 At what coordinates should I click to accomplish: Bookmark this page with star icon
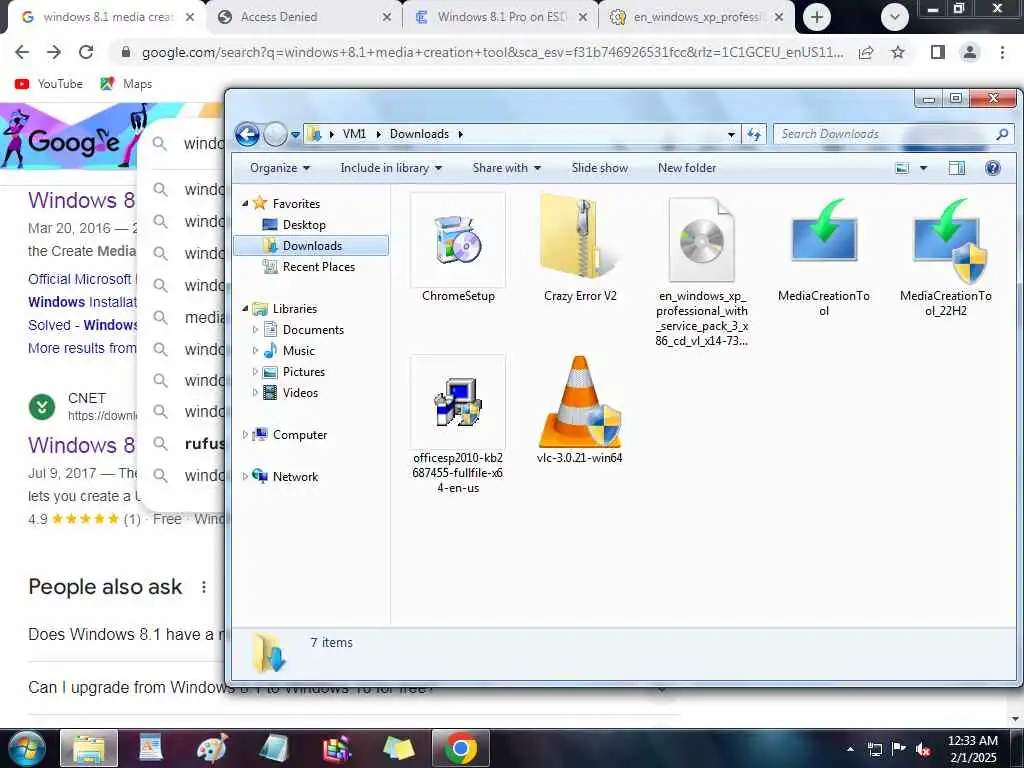(x=898, y=52)
